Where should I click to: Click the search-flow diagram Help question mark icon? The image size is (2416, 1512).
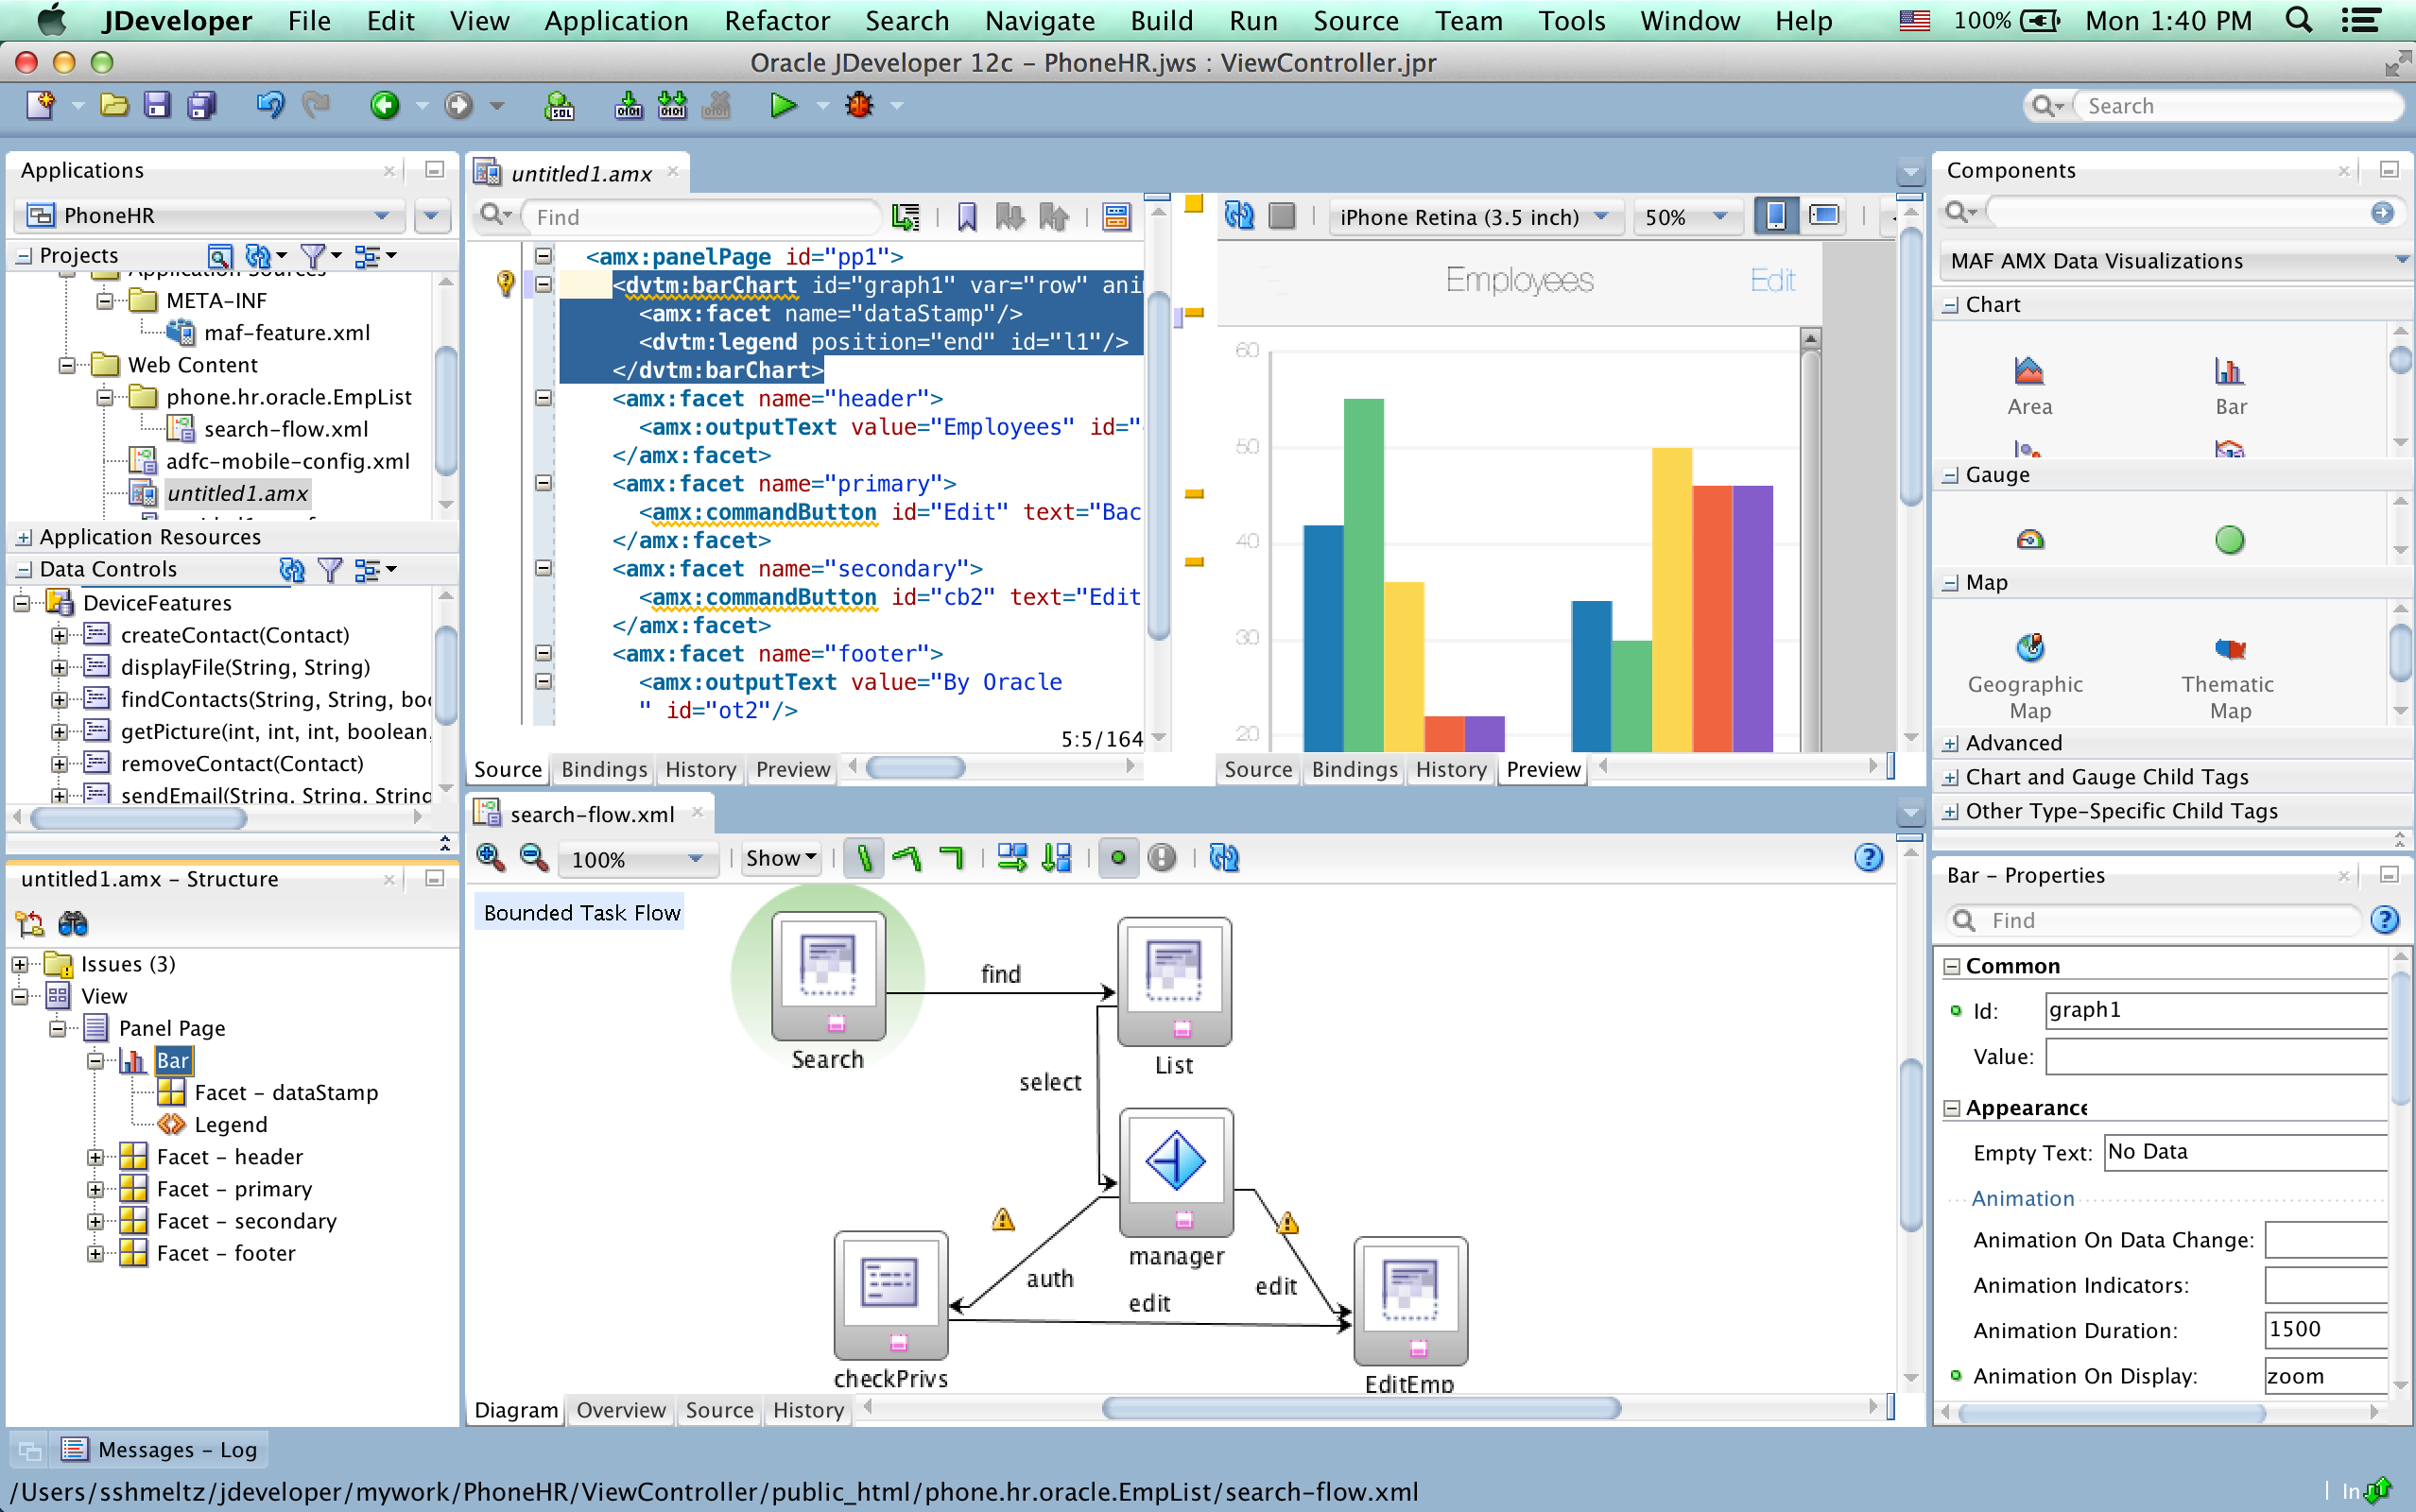[1868, 858]
